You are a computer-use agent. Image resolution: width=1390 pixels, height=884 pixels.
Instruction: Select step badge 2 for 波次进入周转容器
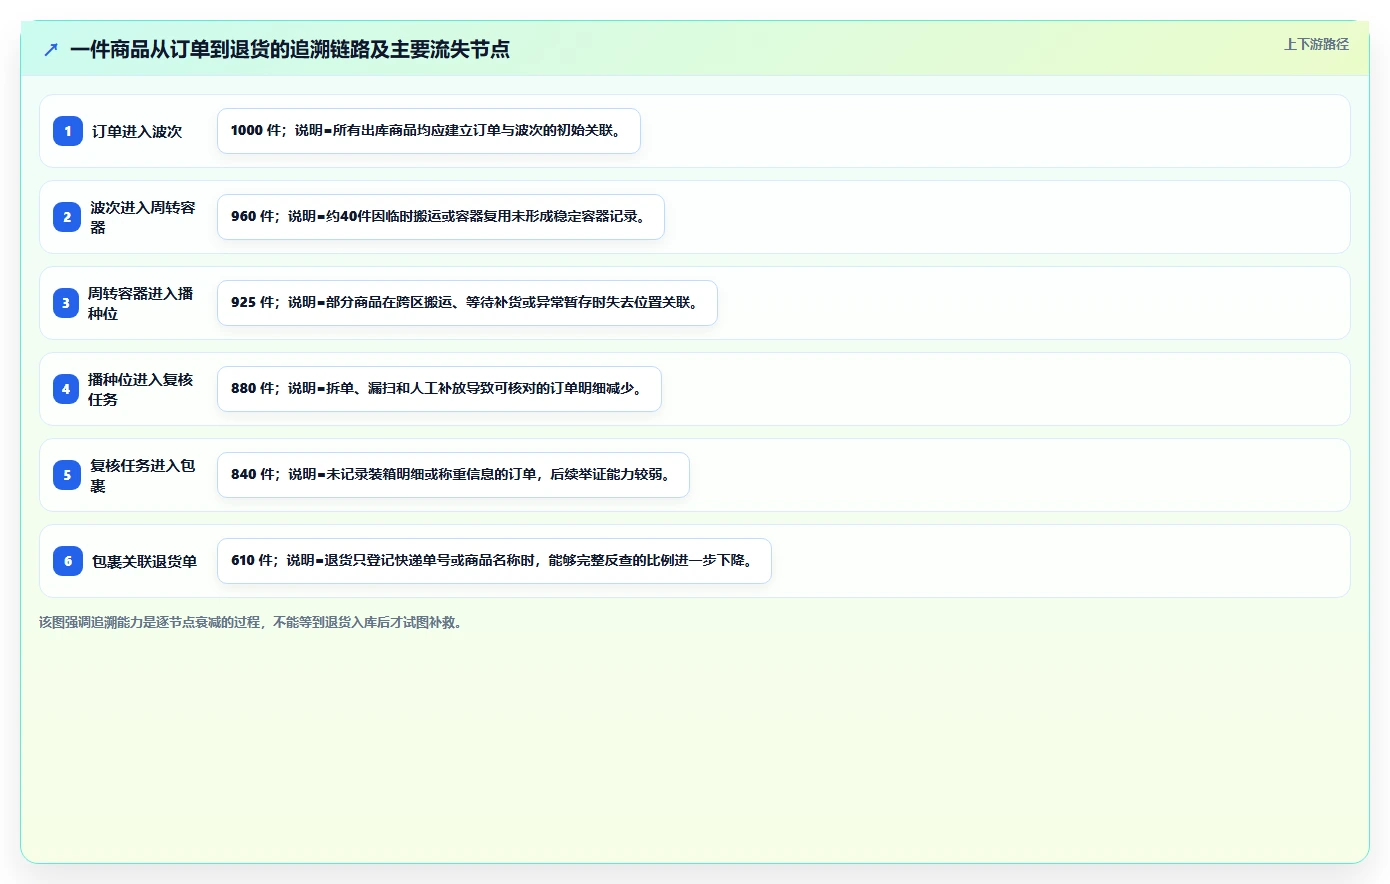[x=68, y=217]
